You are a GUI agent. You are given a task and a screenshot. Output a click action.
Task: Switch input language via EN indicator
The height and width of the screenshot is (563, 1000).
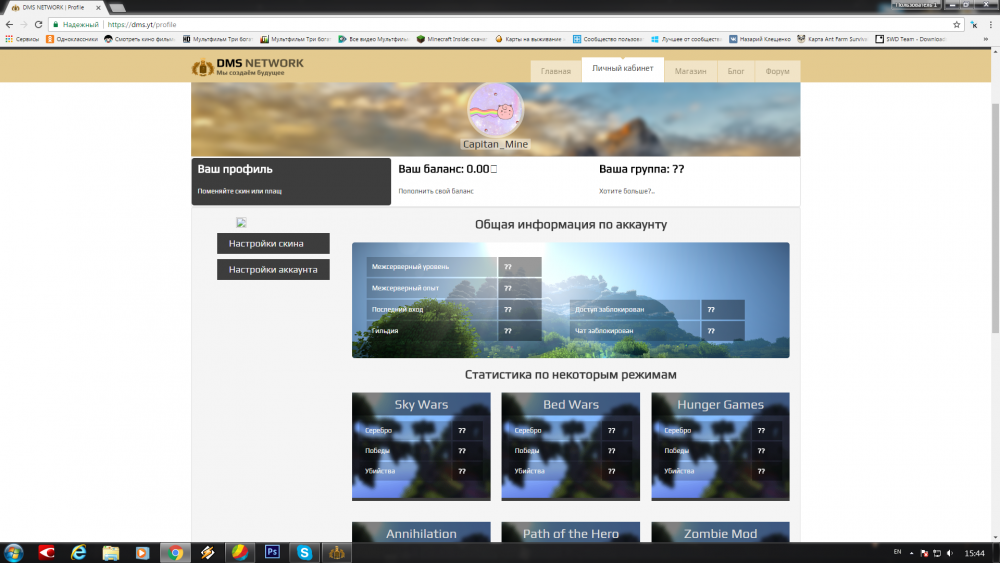(x=896, y=552)
